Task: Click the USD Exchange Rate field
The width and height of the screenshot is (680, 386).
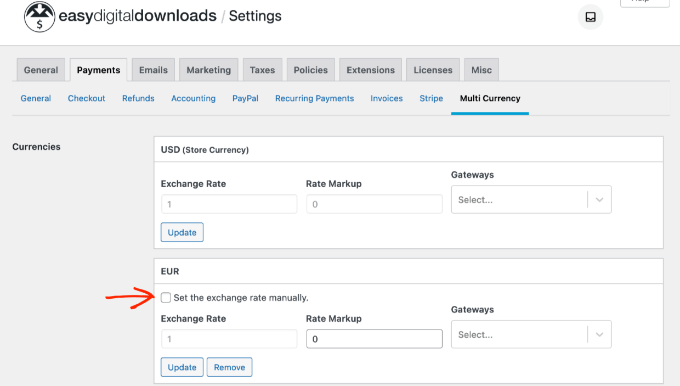Action: [x=229, y=204]
